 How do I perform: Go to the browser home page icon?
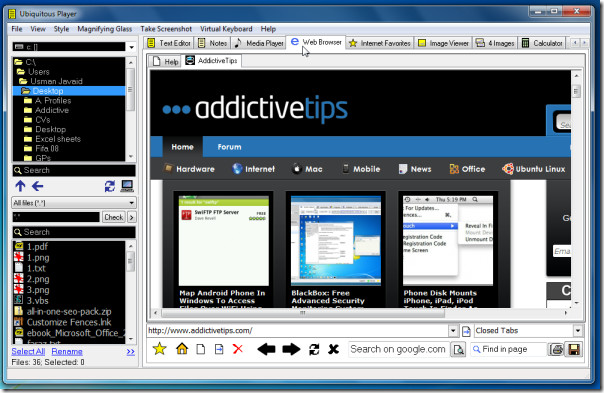[182, 349]
